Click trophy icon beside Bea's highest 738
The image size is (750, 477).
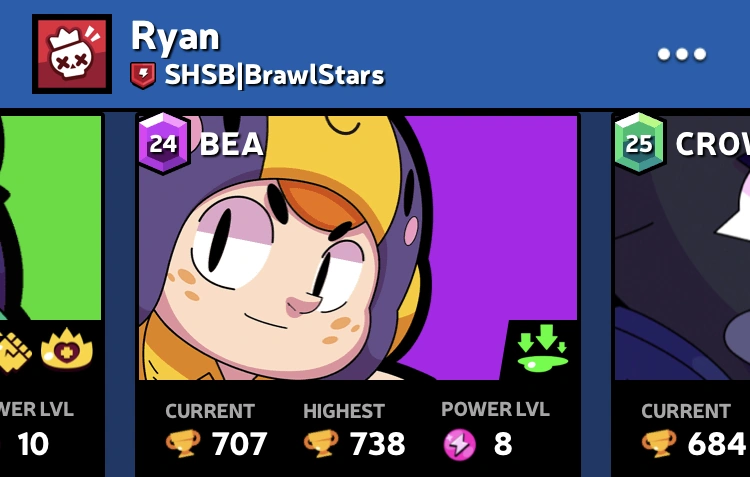coord(321,444)
